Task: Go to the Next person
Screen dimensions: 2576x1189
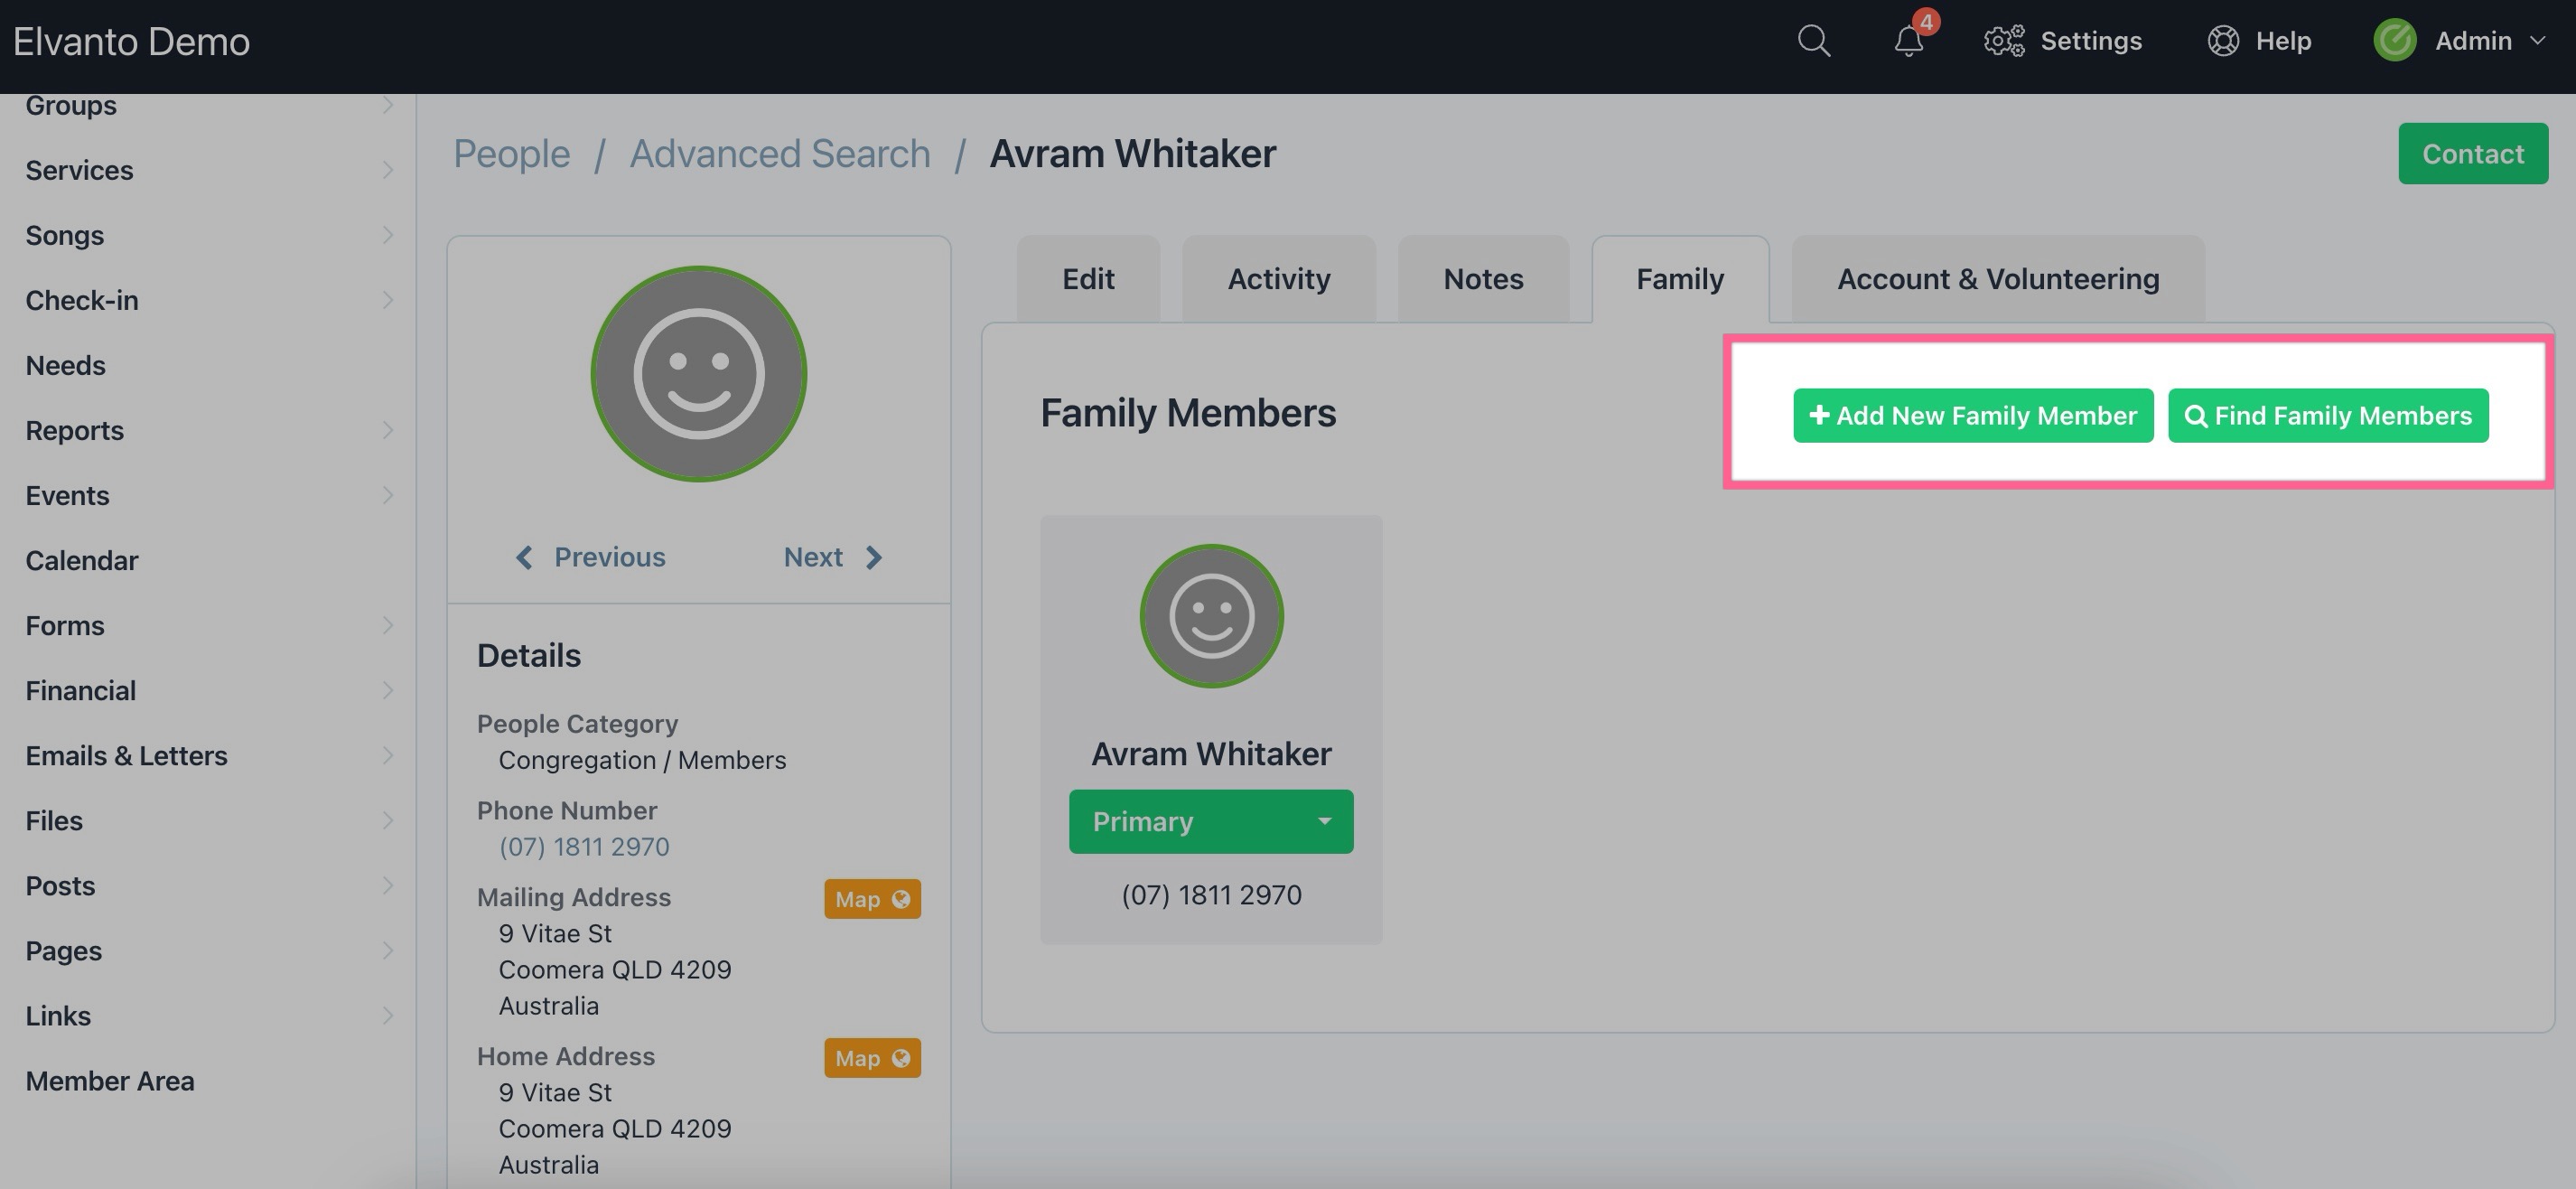Action: coord(832,557)
